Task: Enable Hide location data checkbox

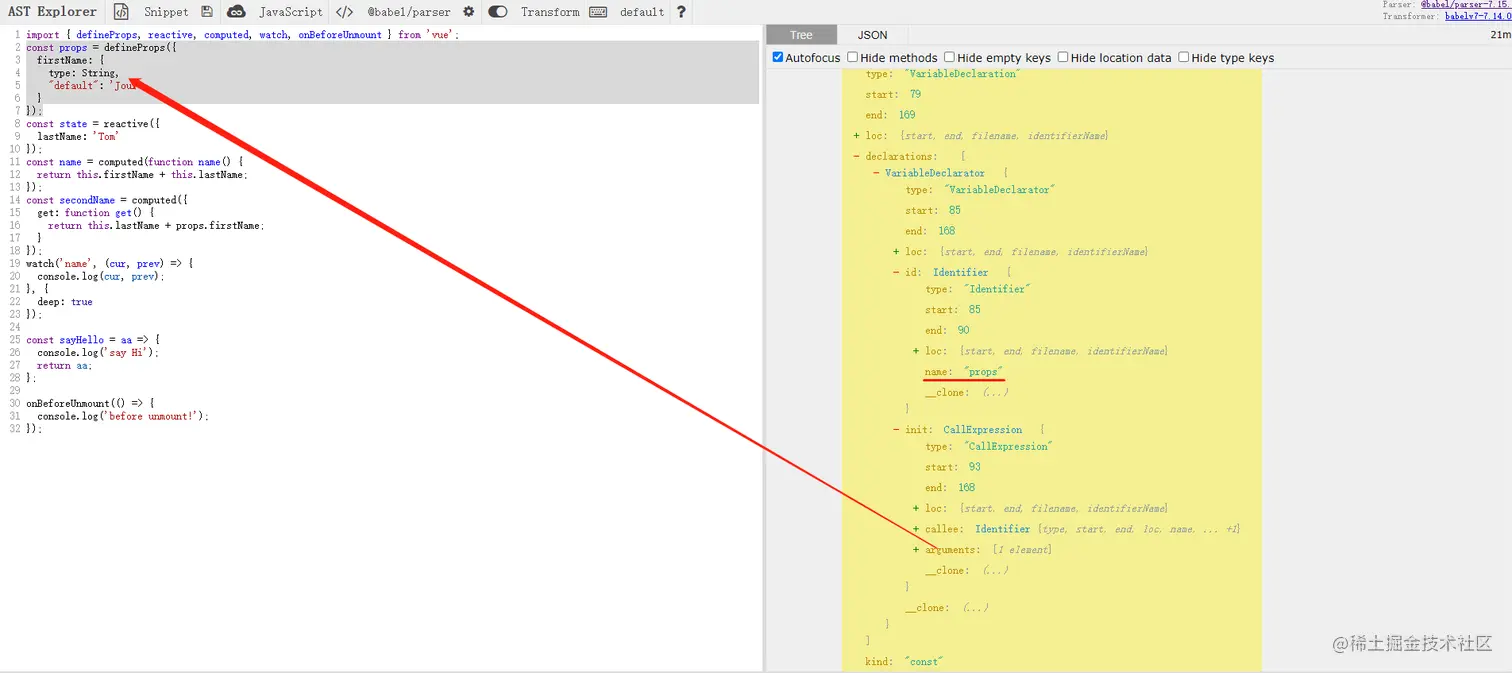Action: [x=1063, y=57]
